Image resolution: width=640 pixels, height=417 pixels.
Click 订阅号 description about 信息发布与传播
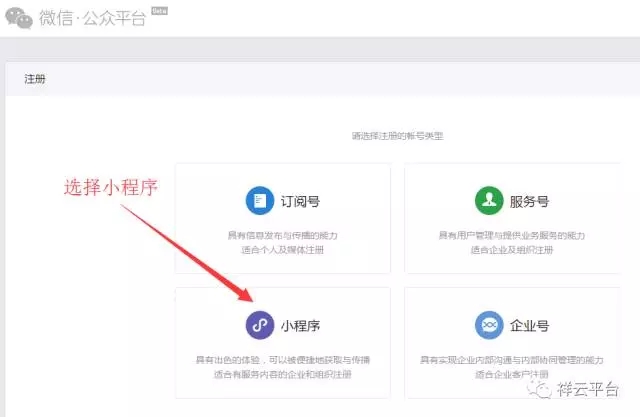pyautogui.click(x=282, y=235)
